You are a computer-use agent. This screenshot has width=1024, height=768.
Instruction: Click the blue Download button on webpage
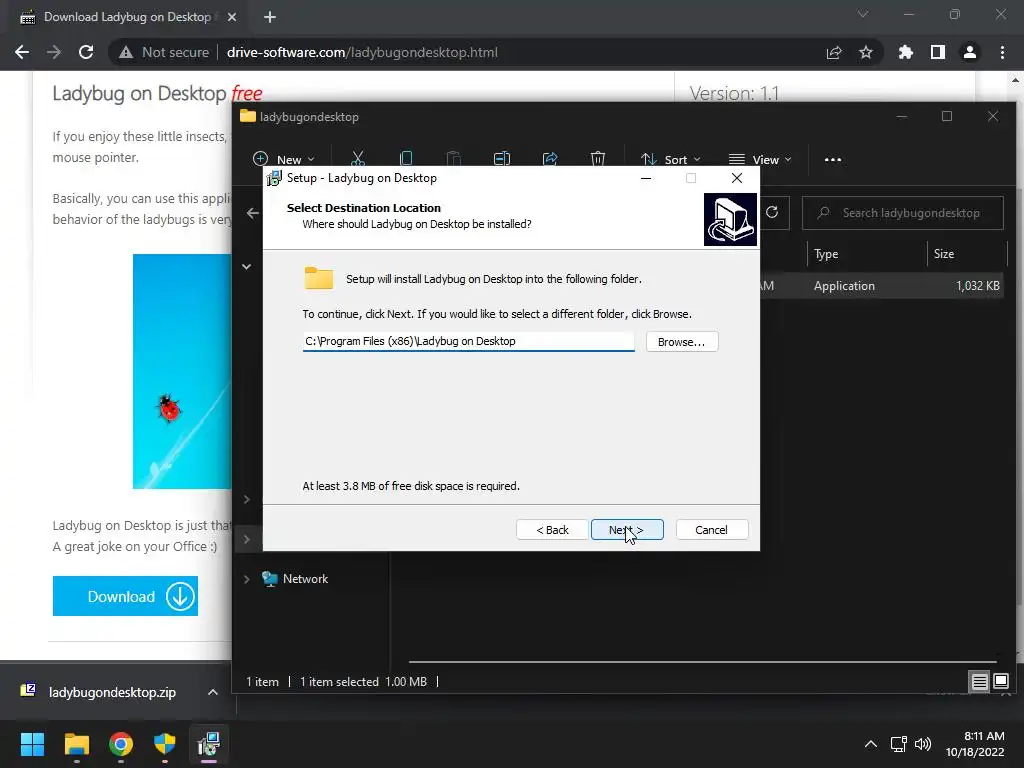(x=125, y=596)
